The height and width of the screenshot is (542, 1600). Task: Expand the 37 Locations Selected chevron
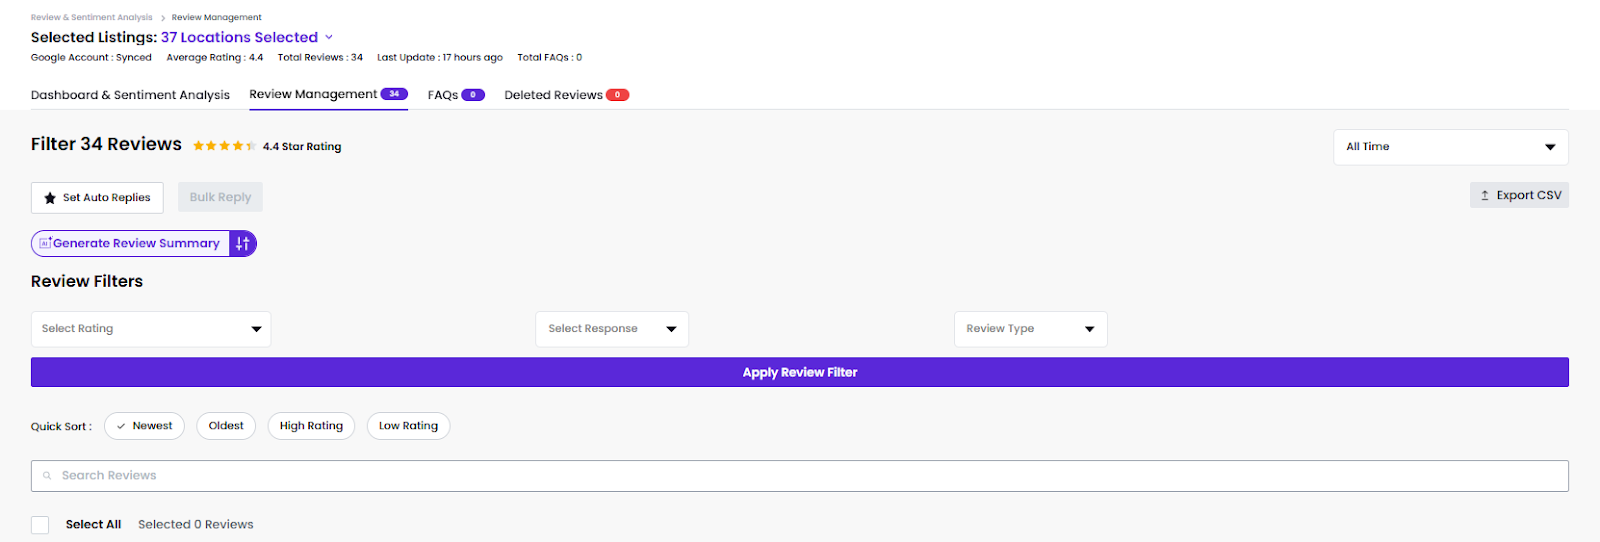click(x=329, y=37)
